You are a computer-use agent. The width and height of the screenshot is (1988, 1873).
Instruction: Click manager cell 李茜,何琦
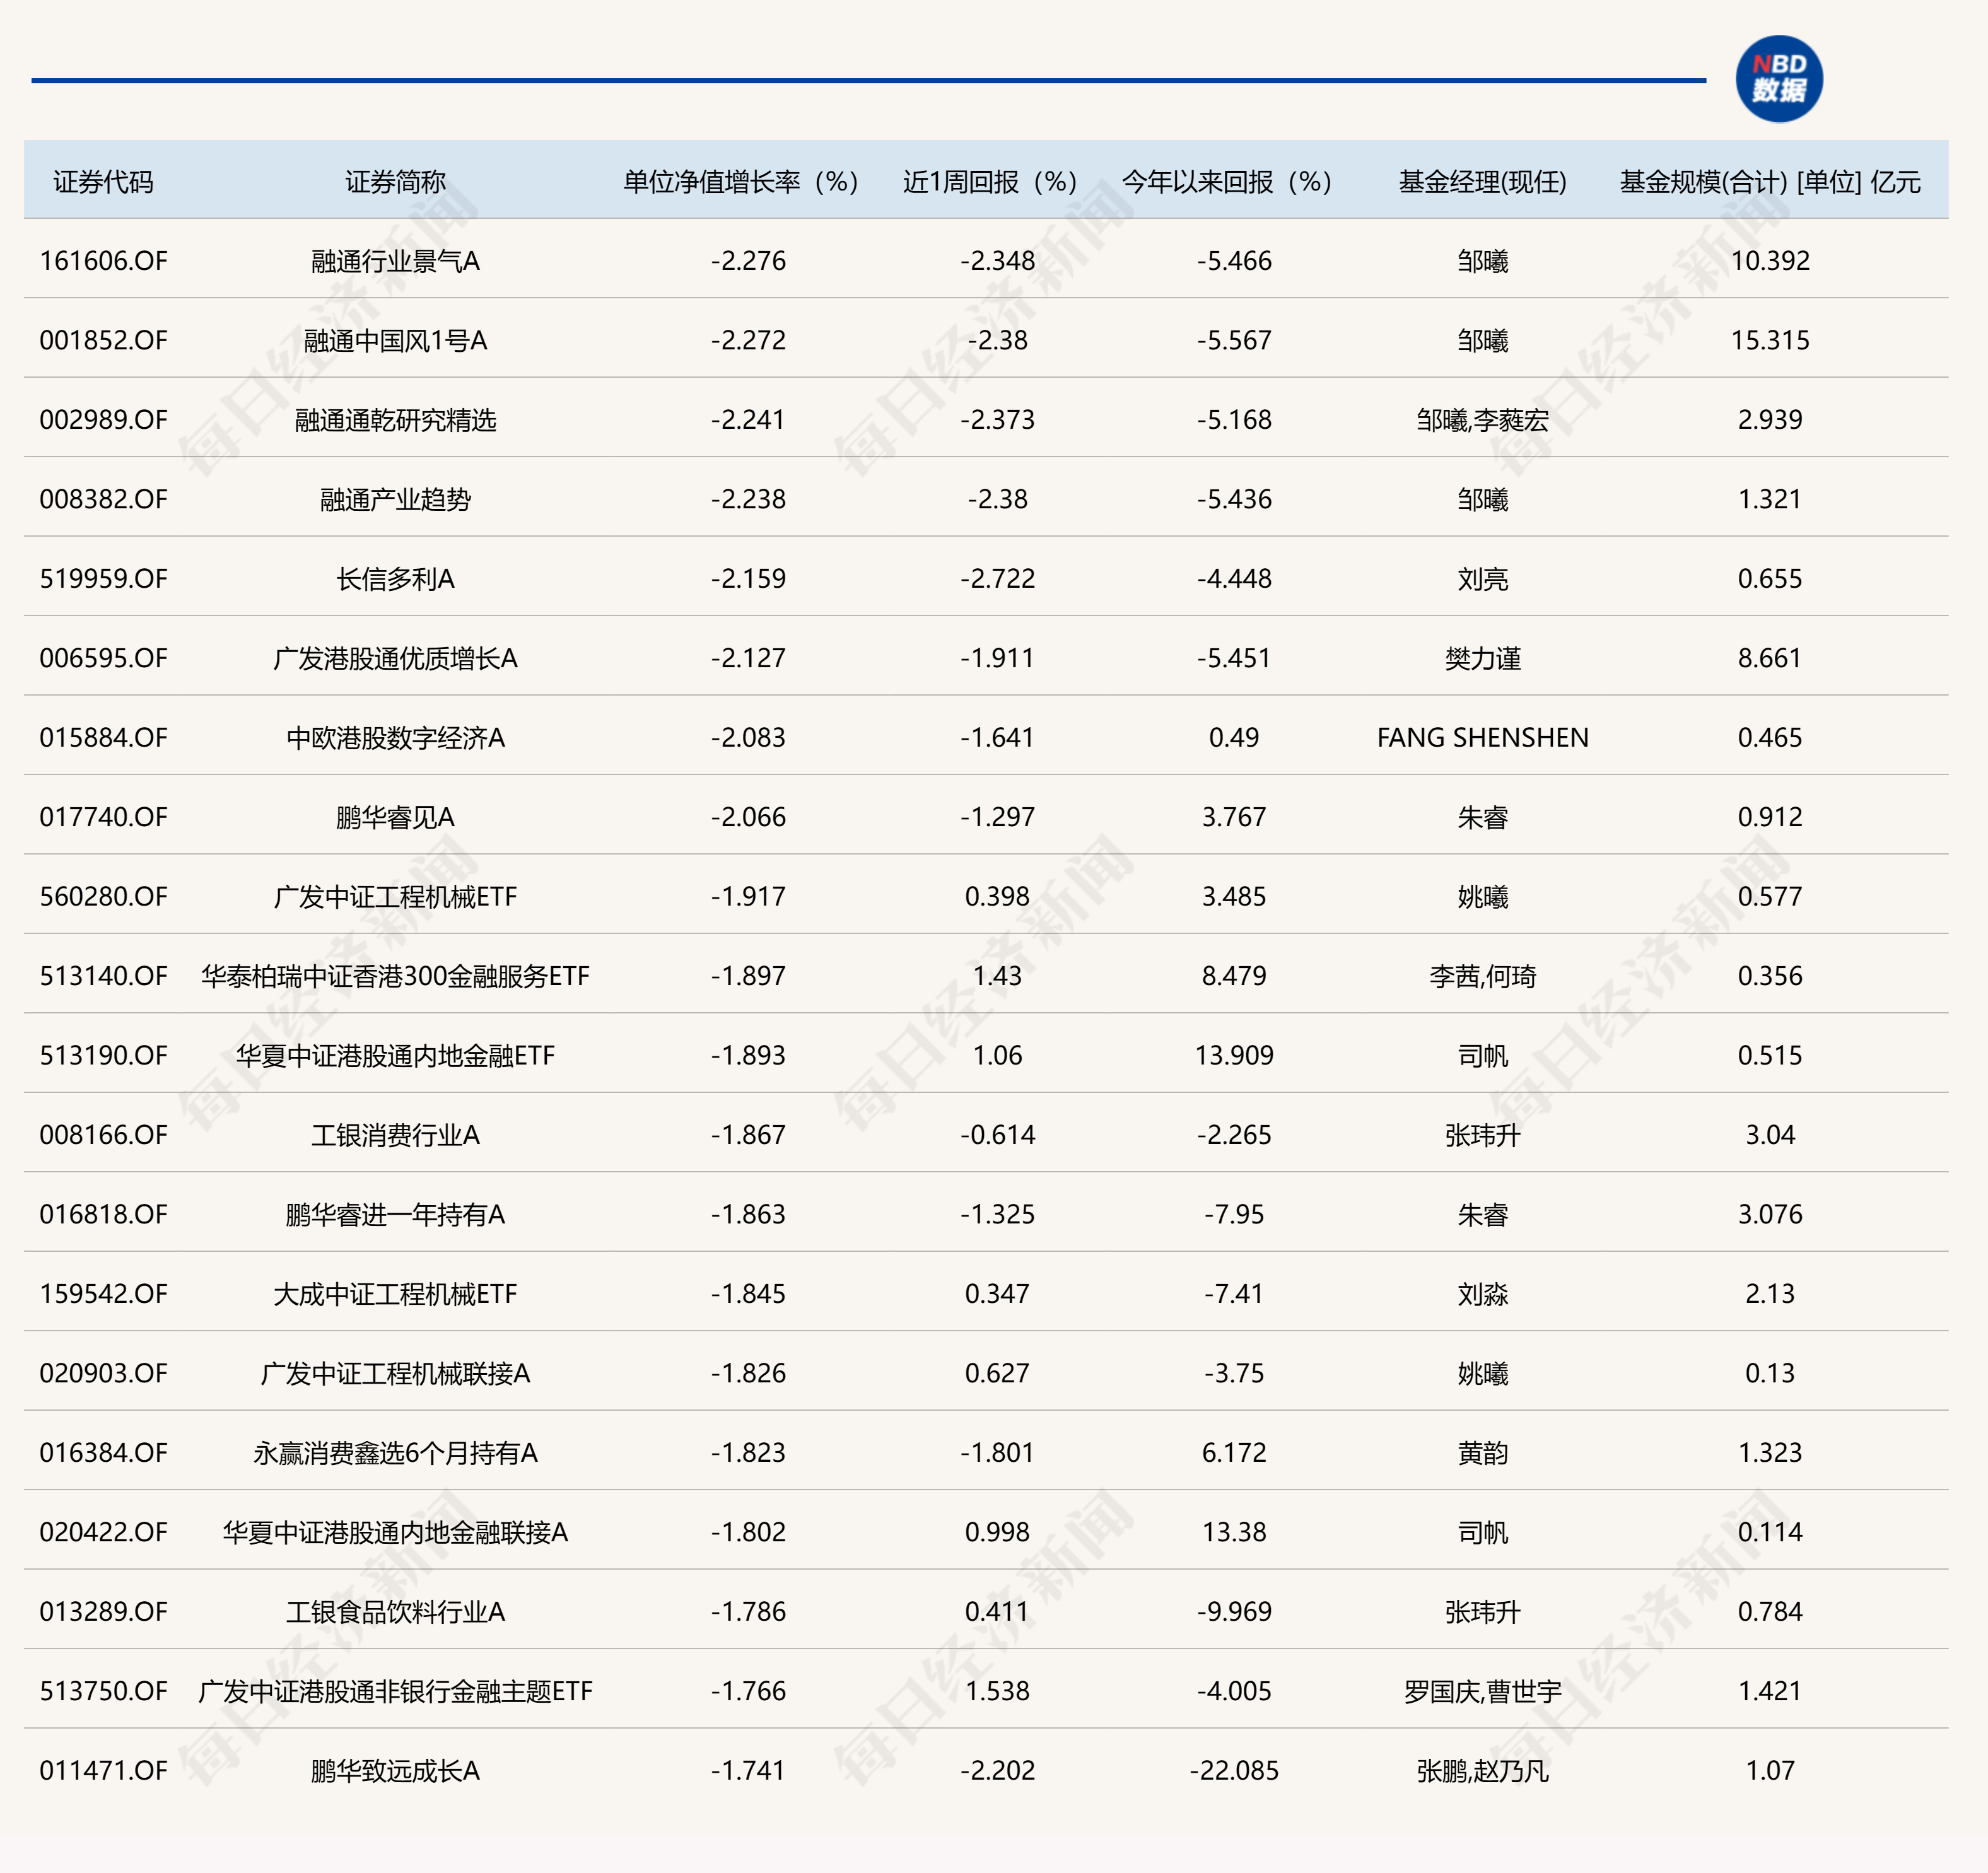[x=1482, y=976]
